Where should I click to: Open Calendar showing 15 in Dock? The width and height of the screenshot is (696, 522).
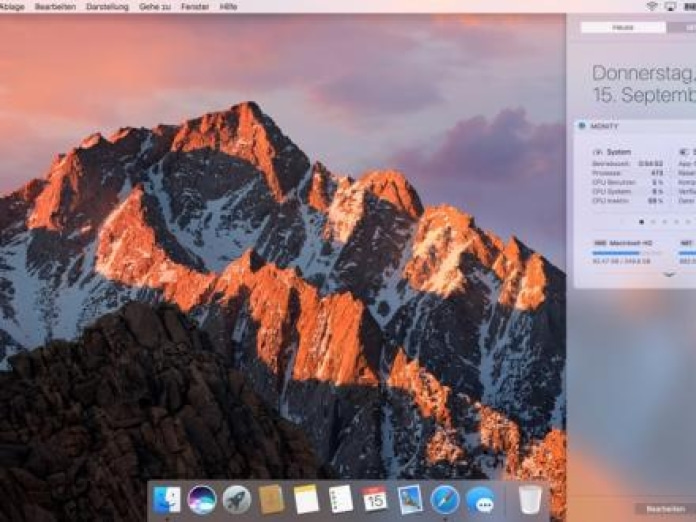(375, 500)
